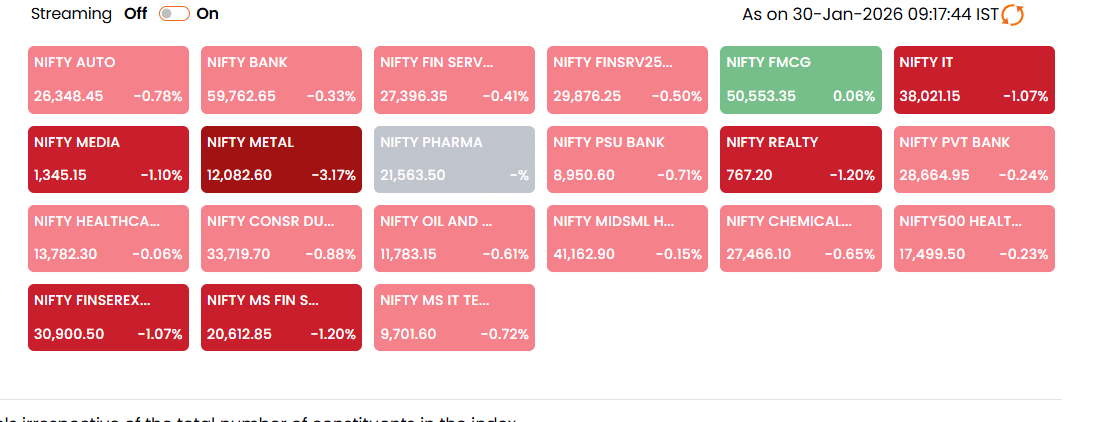Click the NIFTY CONSR DU... tile

tap(281, 238)
